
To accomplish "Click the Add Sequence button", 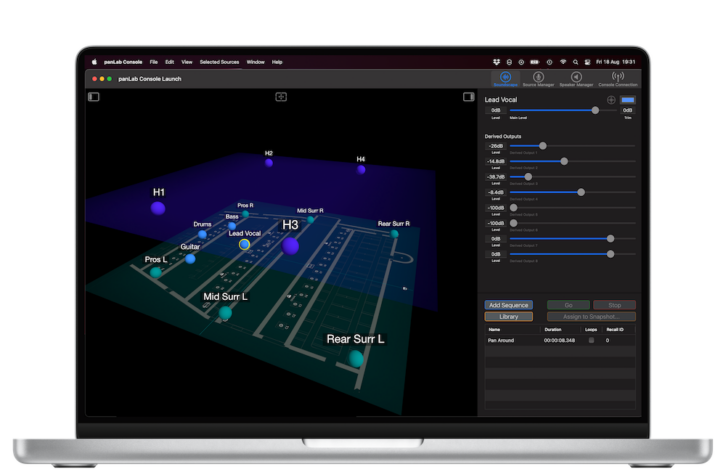I will [x=508, y=305].
